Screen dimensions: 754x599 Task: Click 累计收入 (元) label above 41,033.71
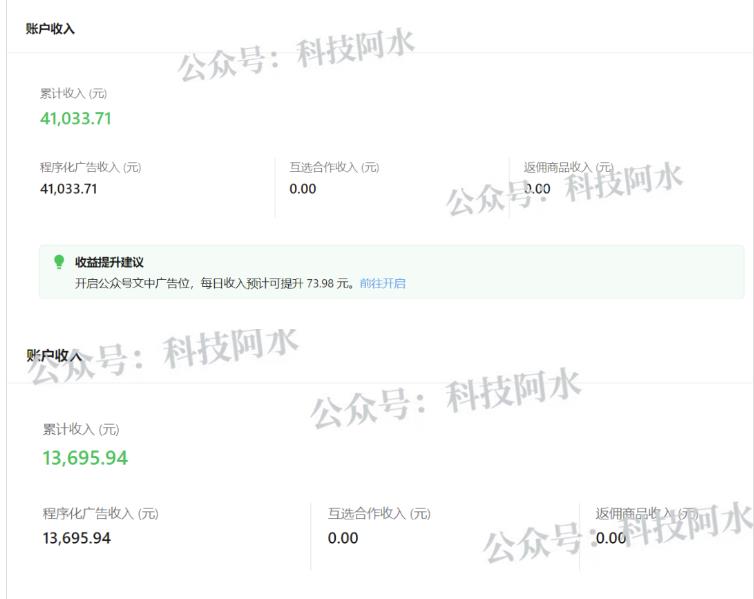click(x=73, y=94)
